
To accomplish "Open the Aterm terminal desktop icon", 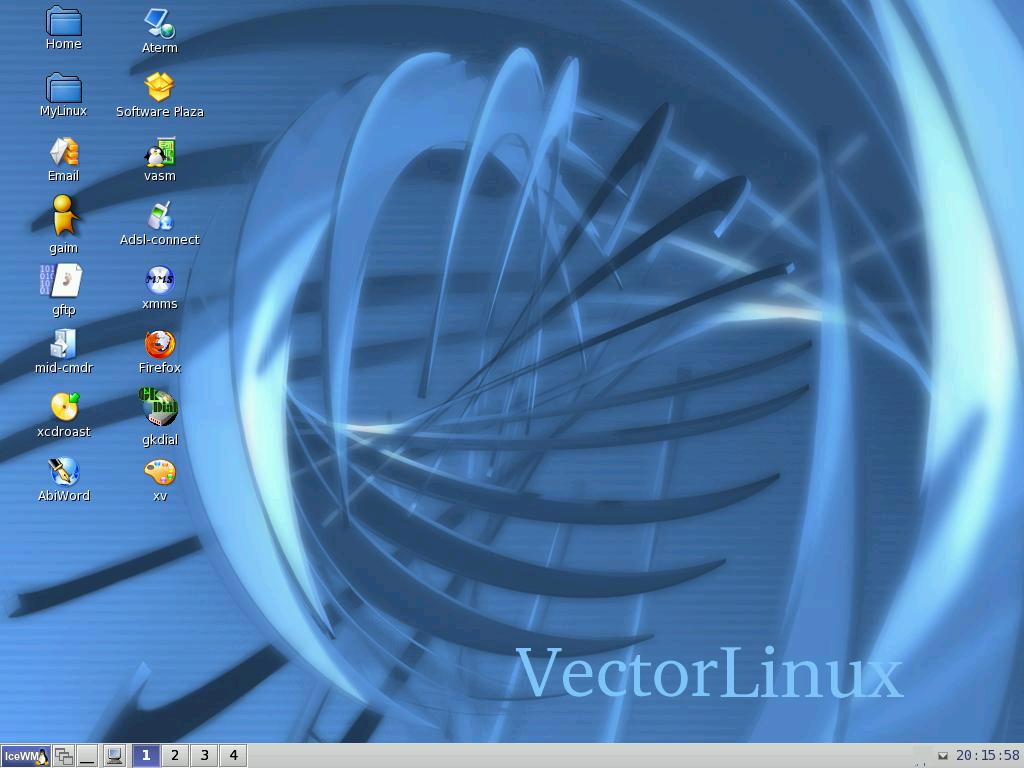I will (x=159, y=23).
